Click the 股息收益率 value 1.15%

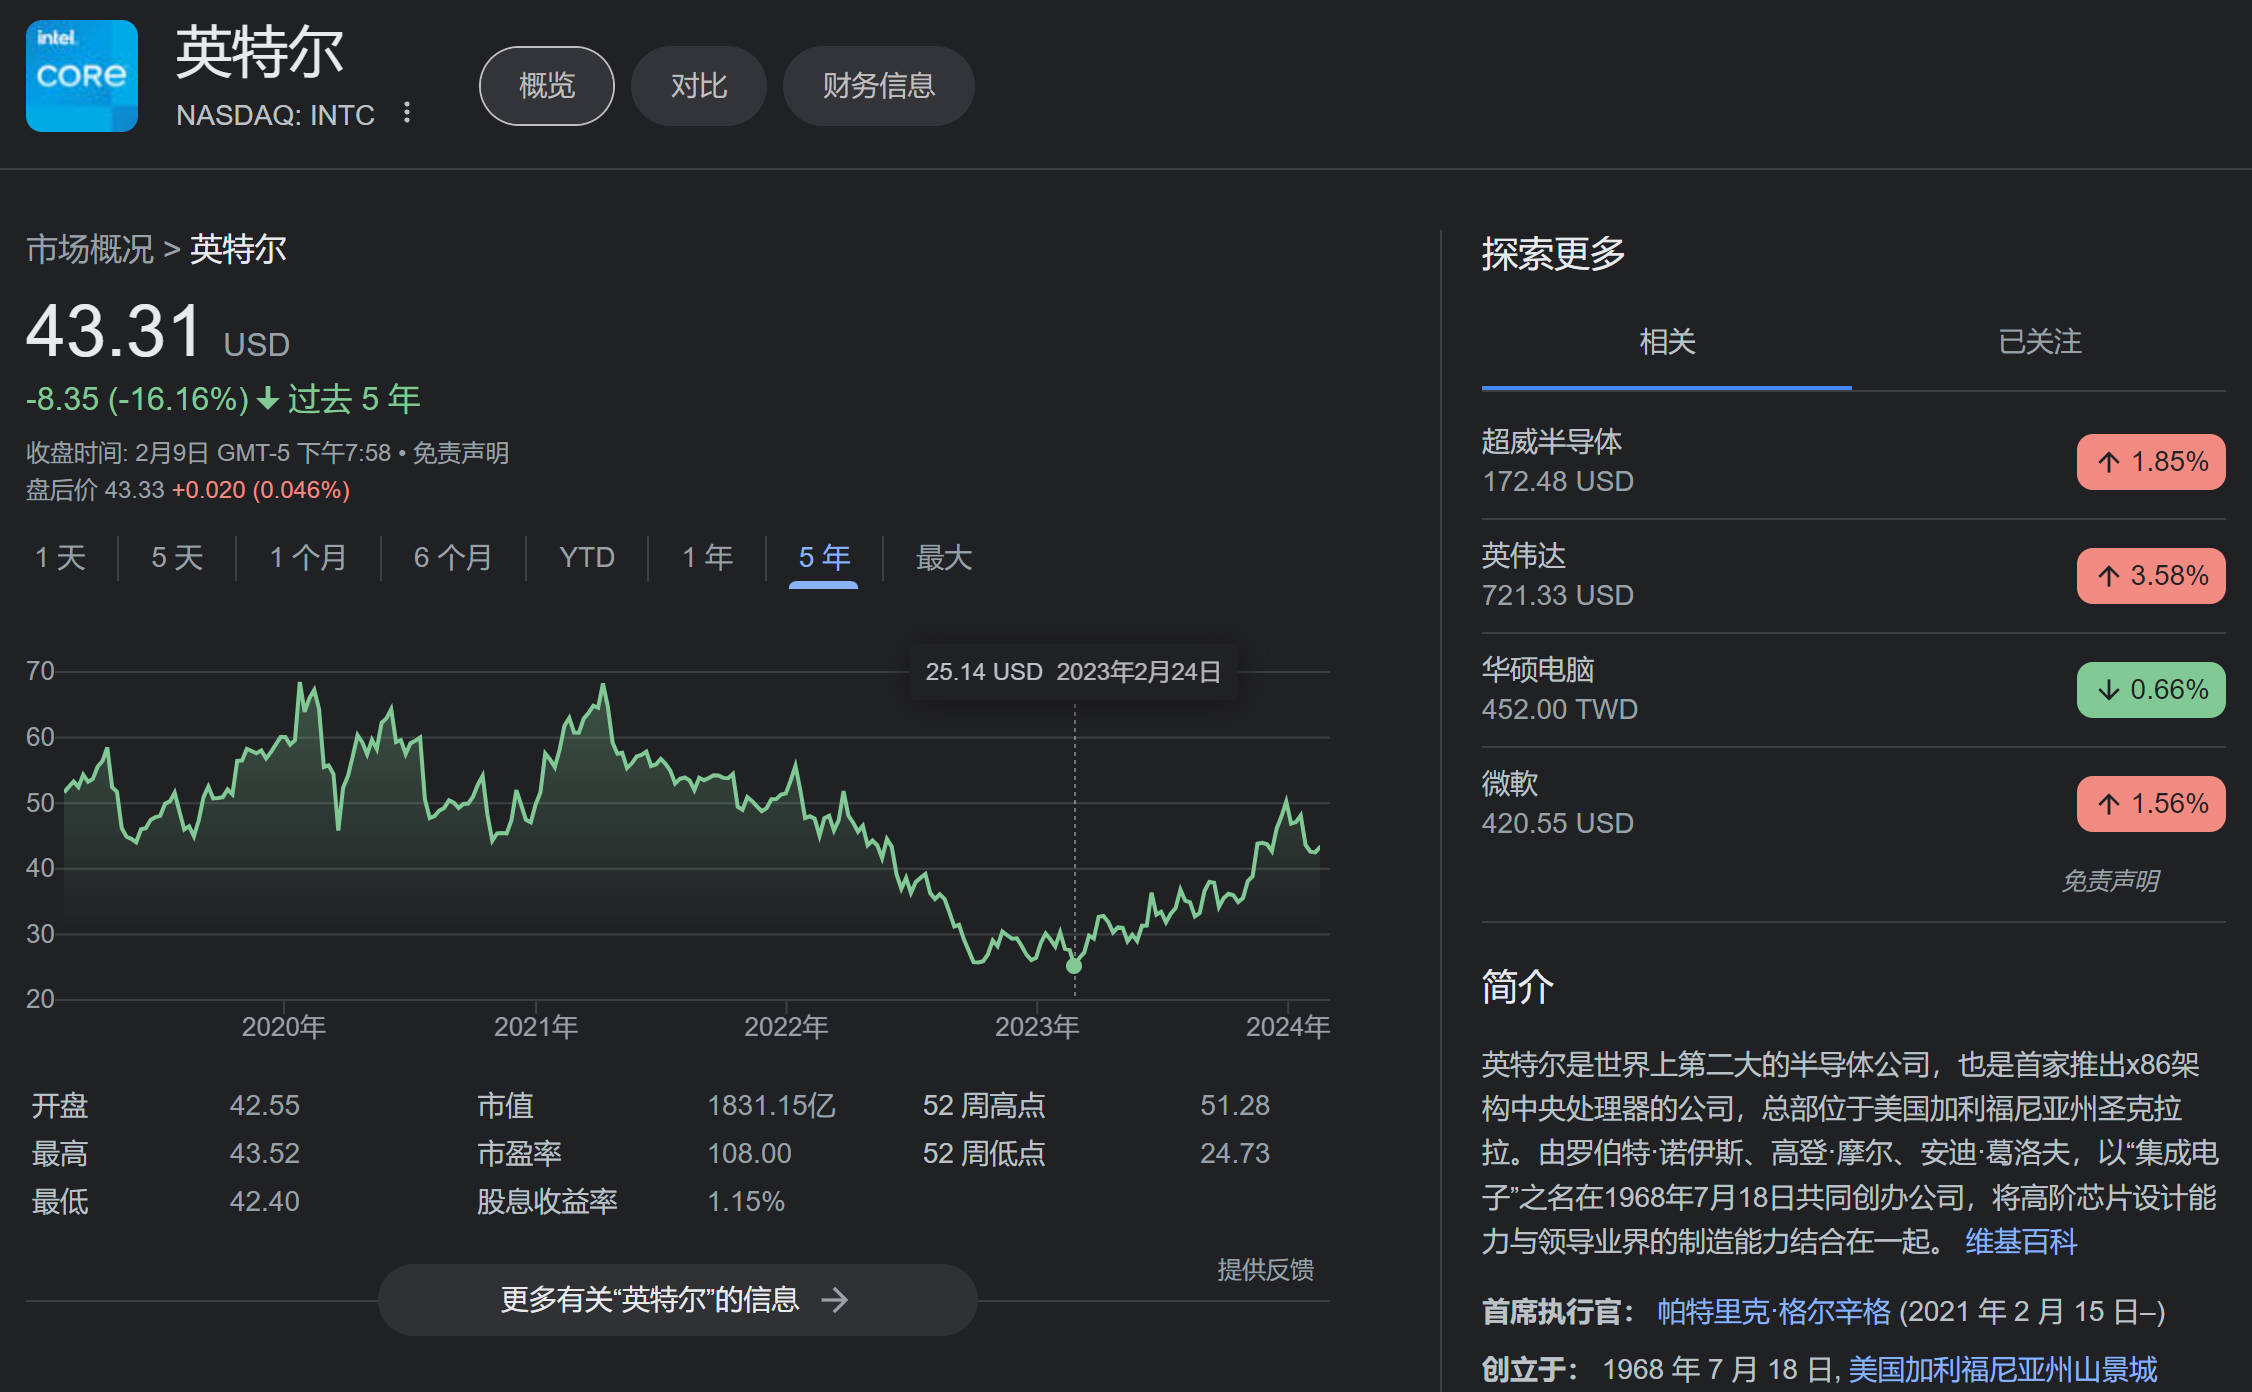746,1202
